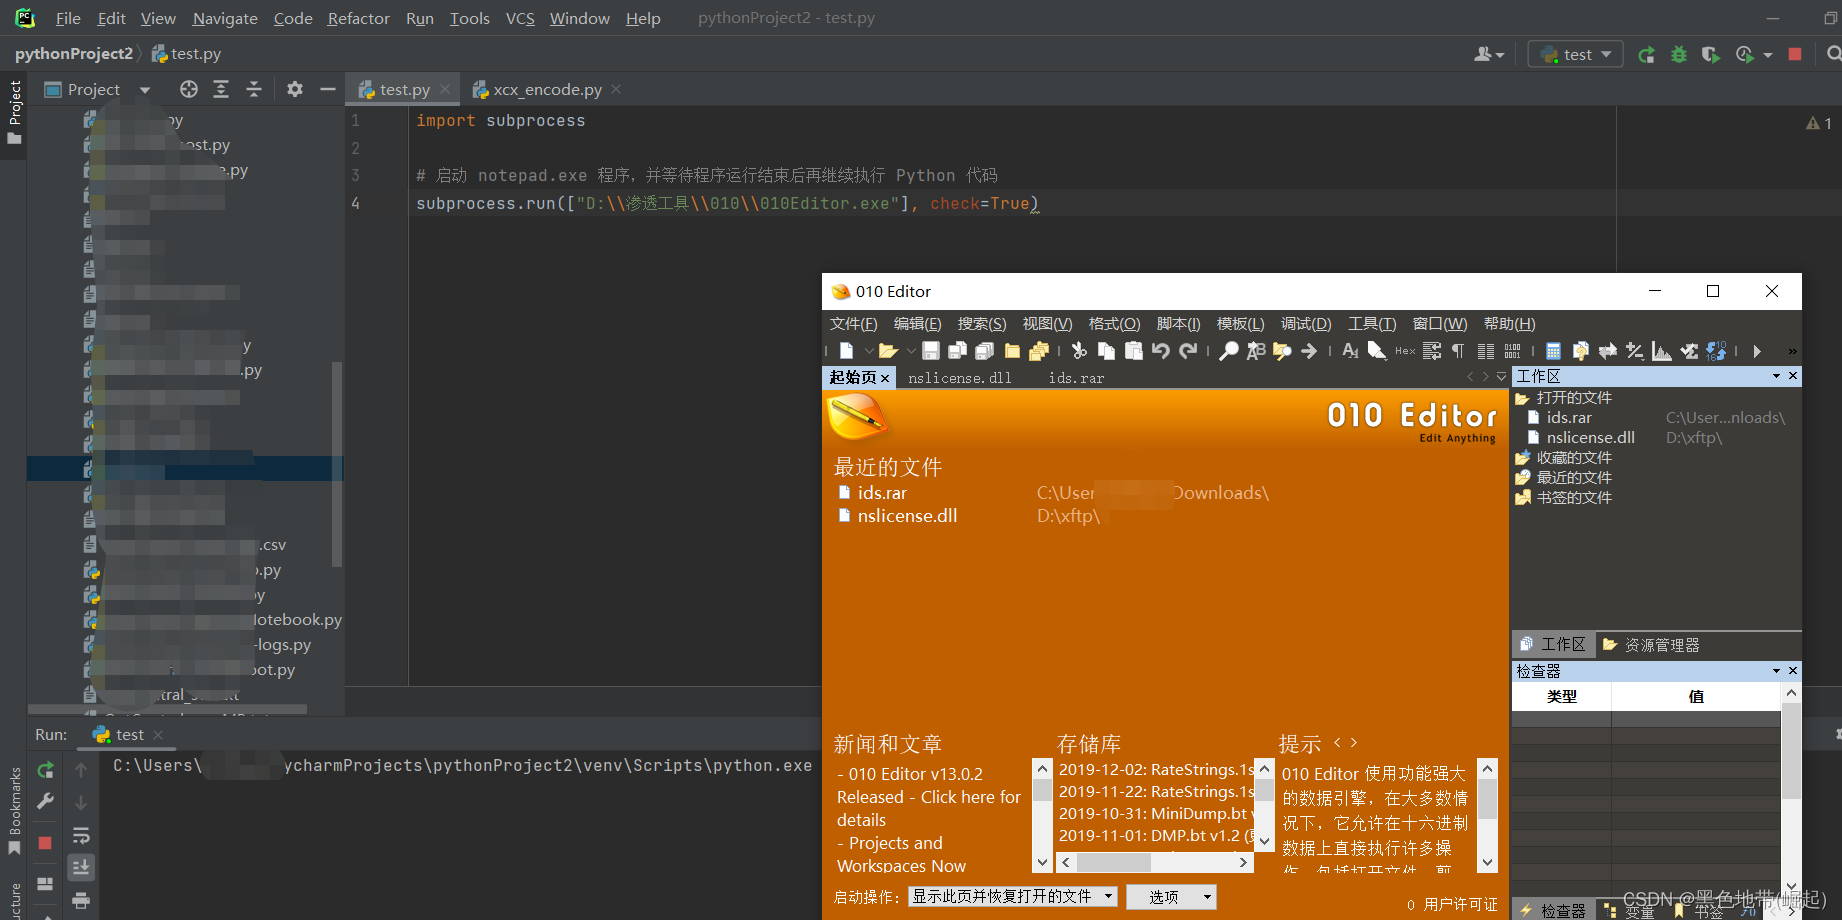1842x920 pixels.
Task: Click Collapse All icon in Project panel
Action: pyautogui.click(x=254, y=89)
